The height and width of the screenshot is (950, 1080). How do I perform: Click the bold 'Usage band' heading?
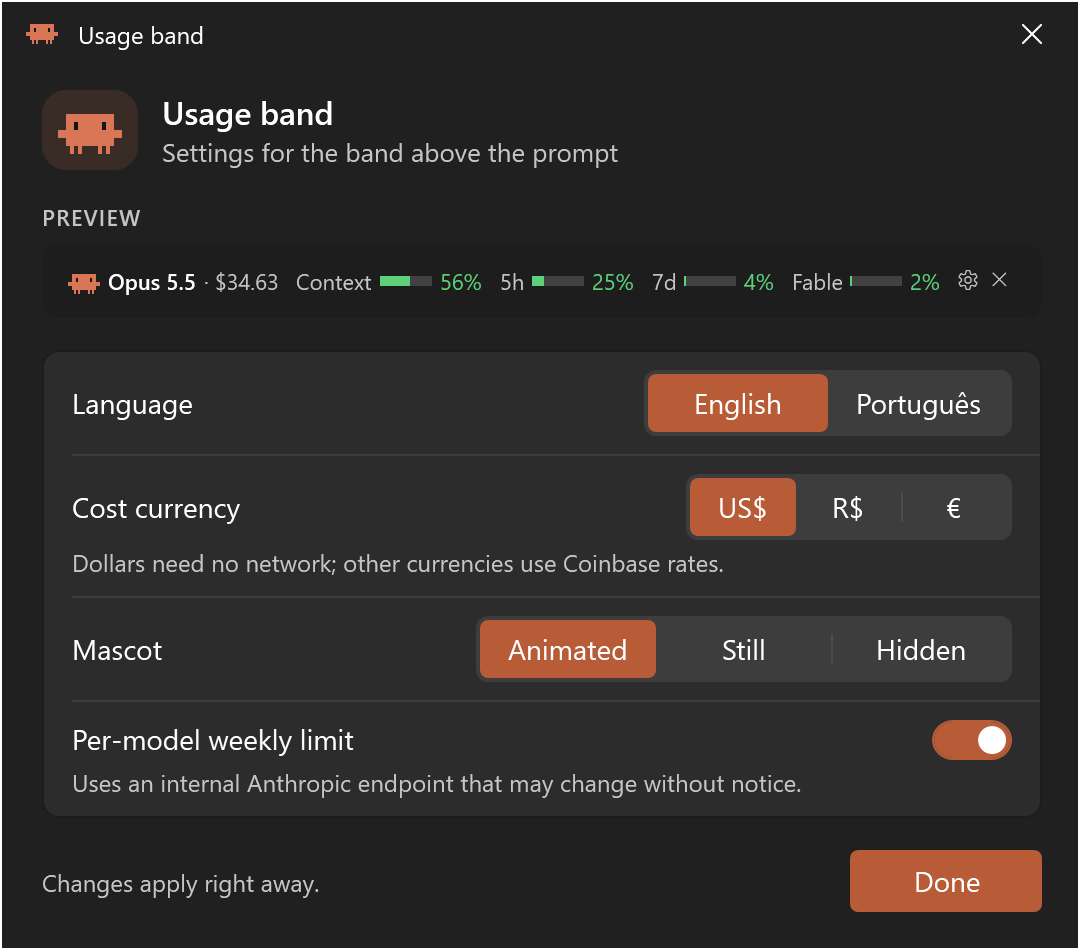tap(248, 114)
